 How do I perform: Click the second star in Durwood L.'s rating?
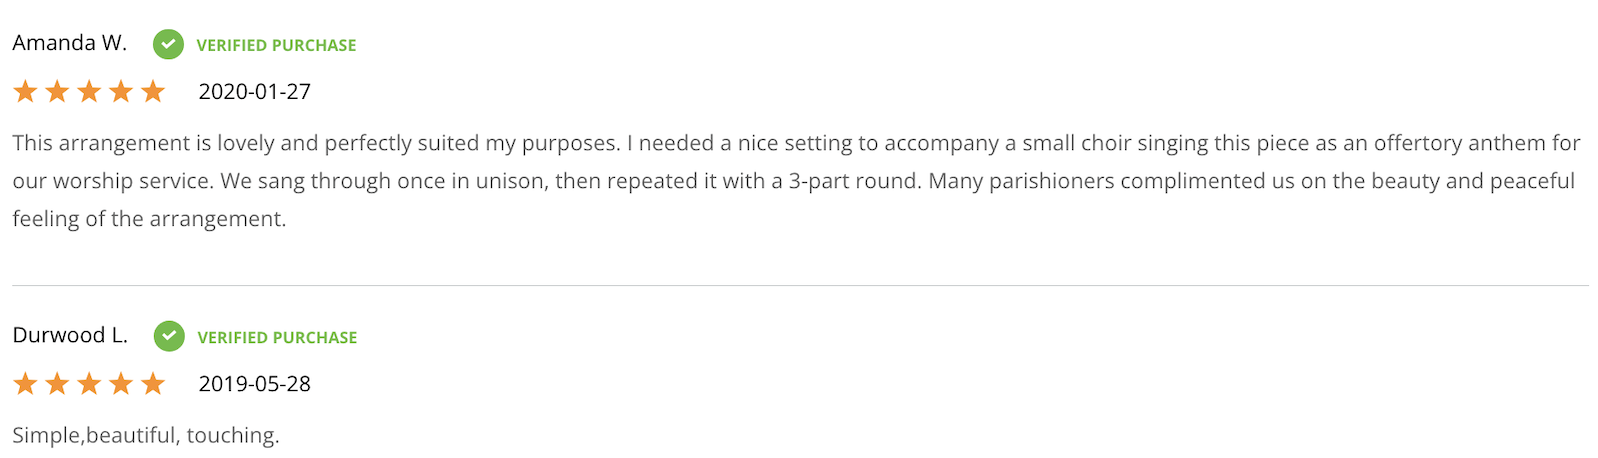point(57,384)
